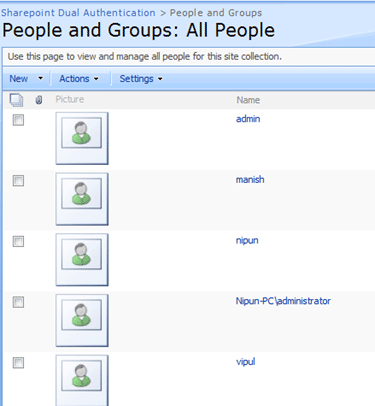Tick the vipul row checkbox

(x=18, y=363)
